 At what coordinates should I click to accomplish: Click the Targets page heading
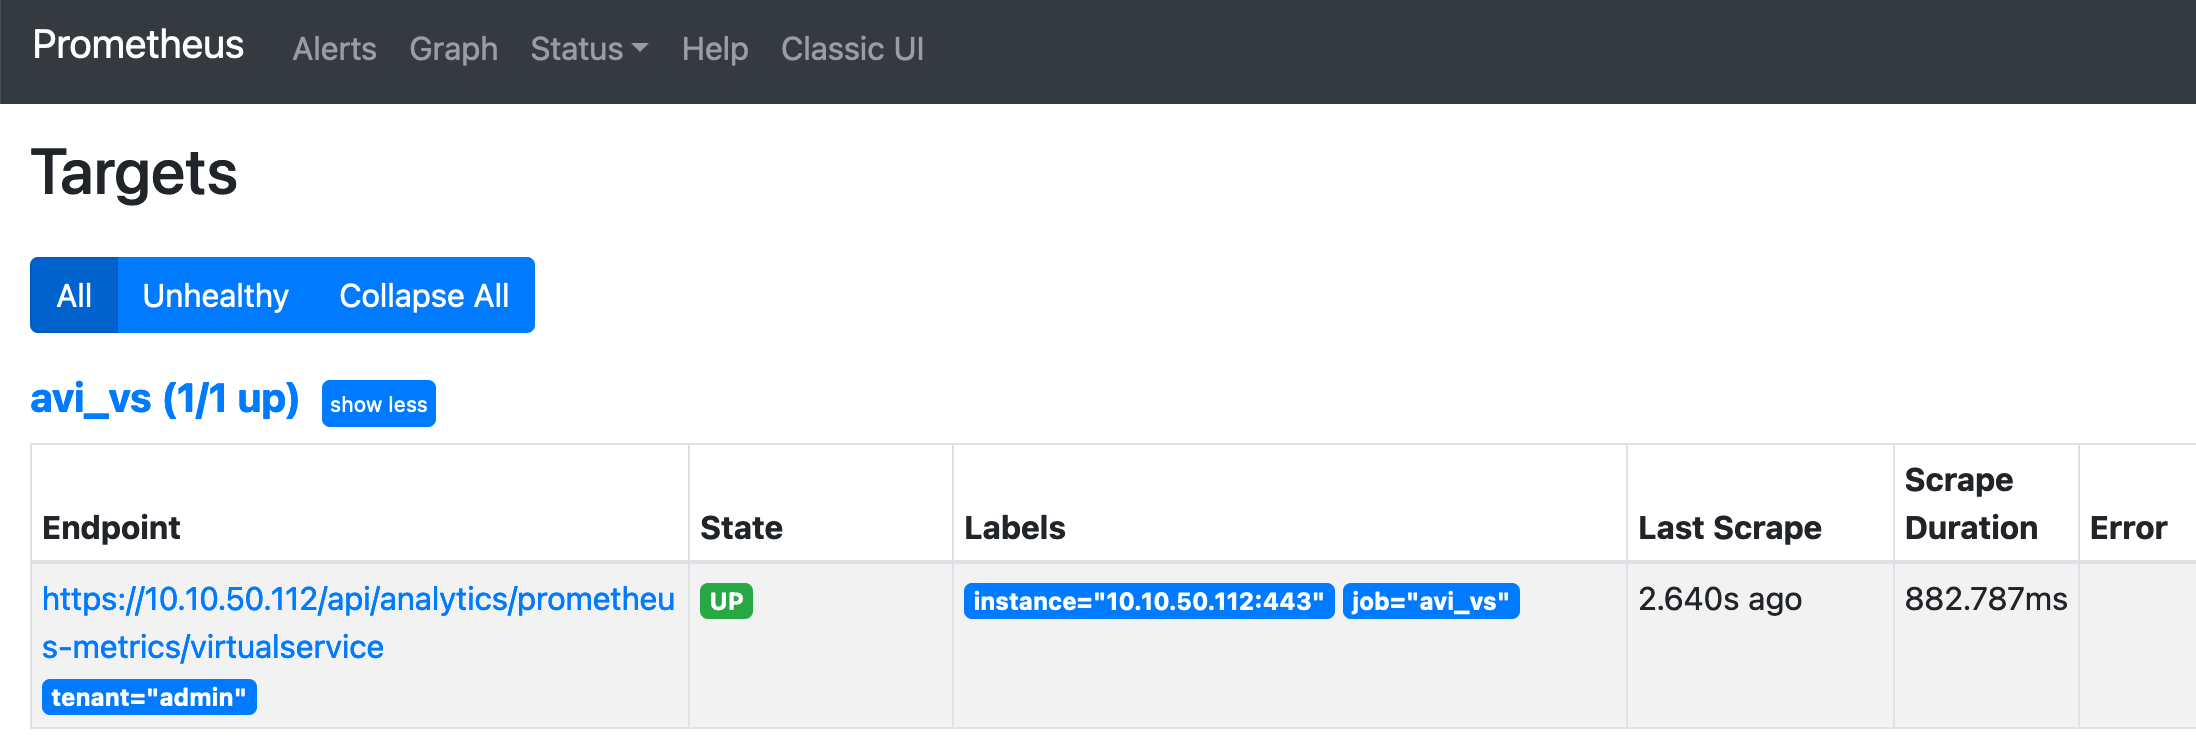(134, 173)
